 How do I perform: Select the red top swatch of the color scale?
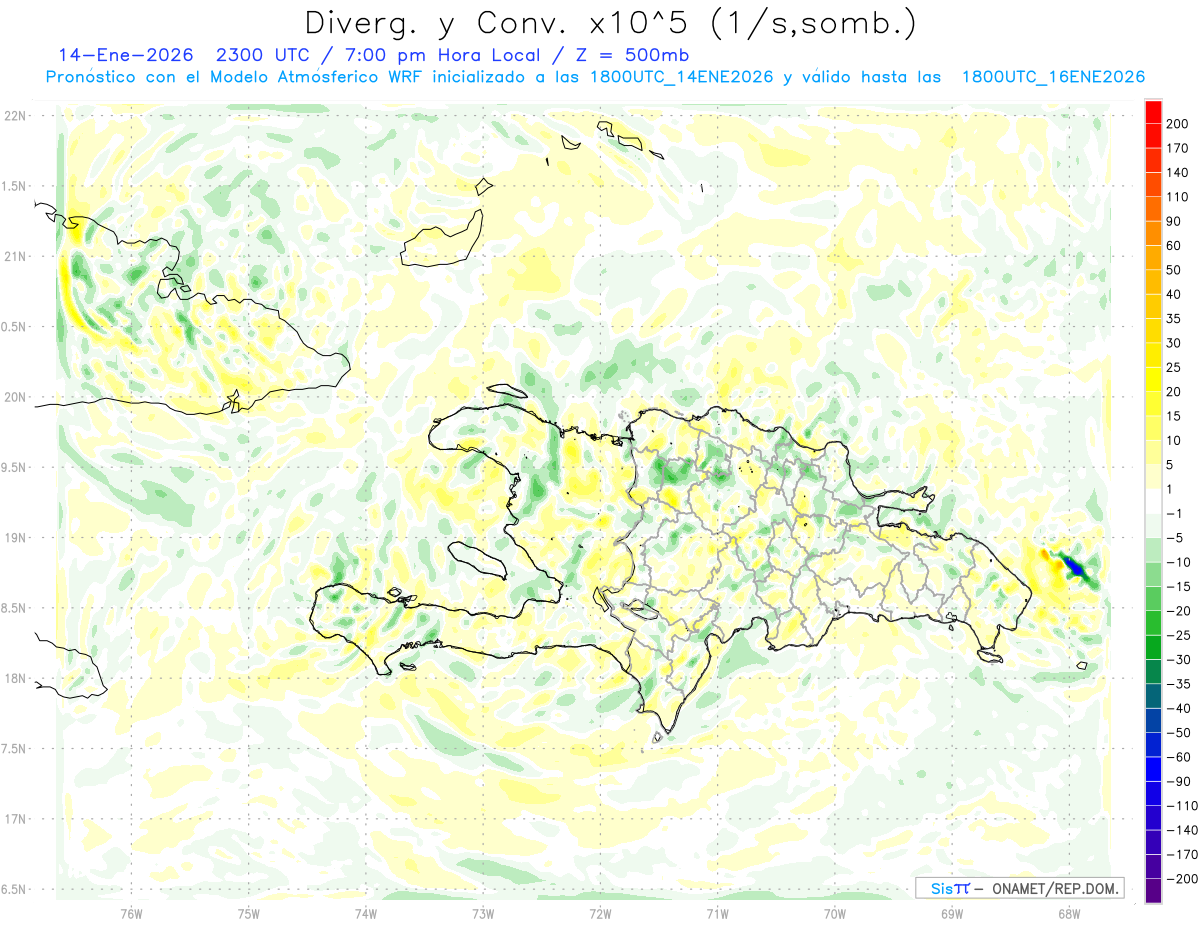(1153, 112)
